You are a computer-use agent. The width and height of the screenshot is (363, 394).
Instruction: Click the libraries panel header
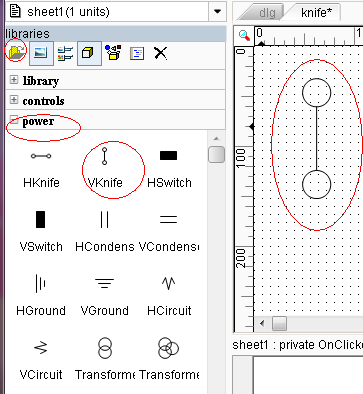116,34
